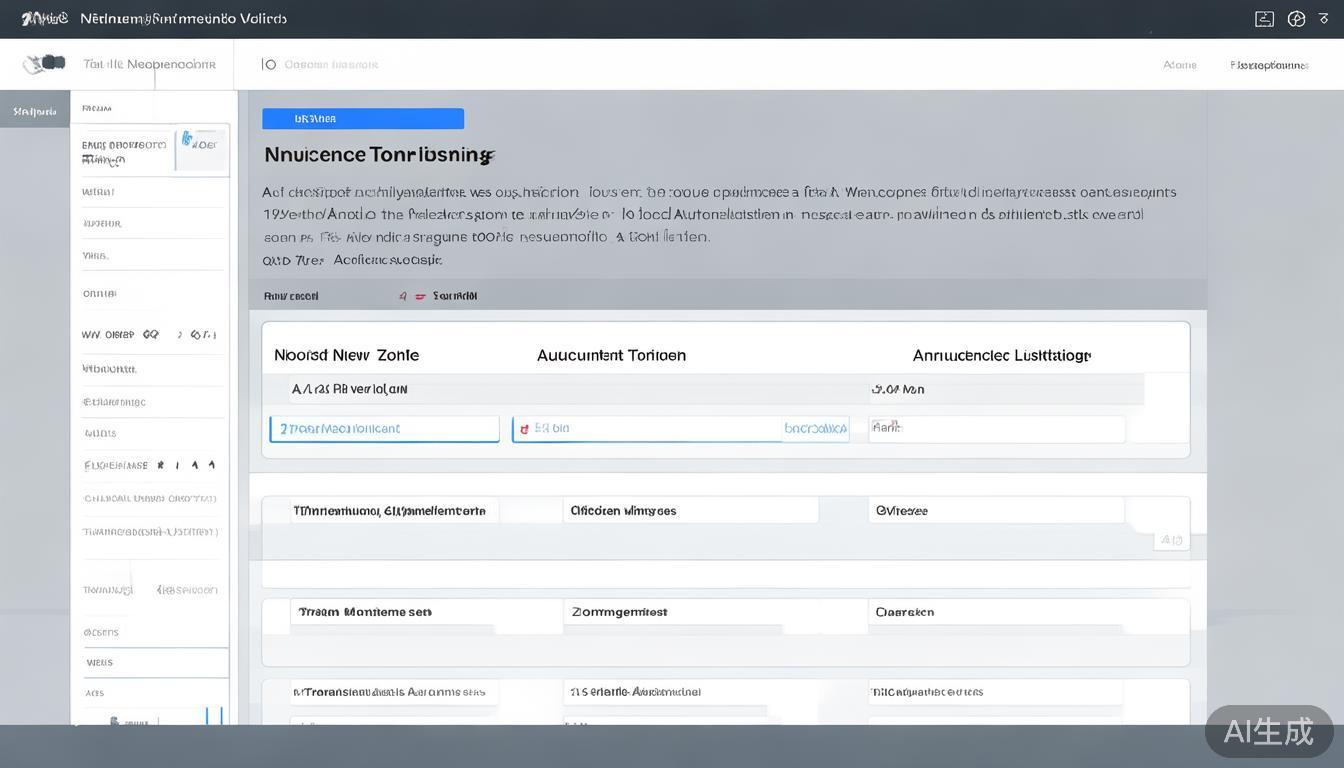The image size is (1344, 768).
Task: Click the small icon at the sidebar bottom
Action: [116, 720]
